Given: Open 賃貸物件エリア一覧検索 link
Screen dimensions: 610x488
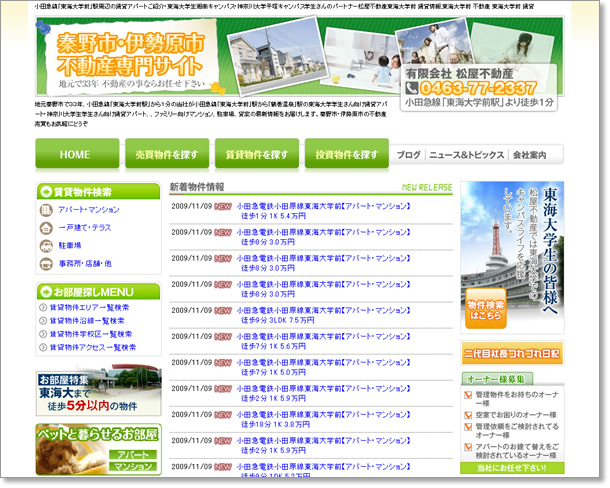Looking at the screenshot, I should 89,308.
